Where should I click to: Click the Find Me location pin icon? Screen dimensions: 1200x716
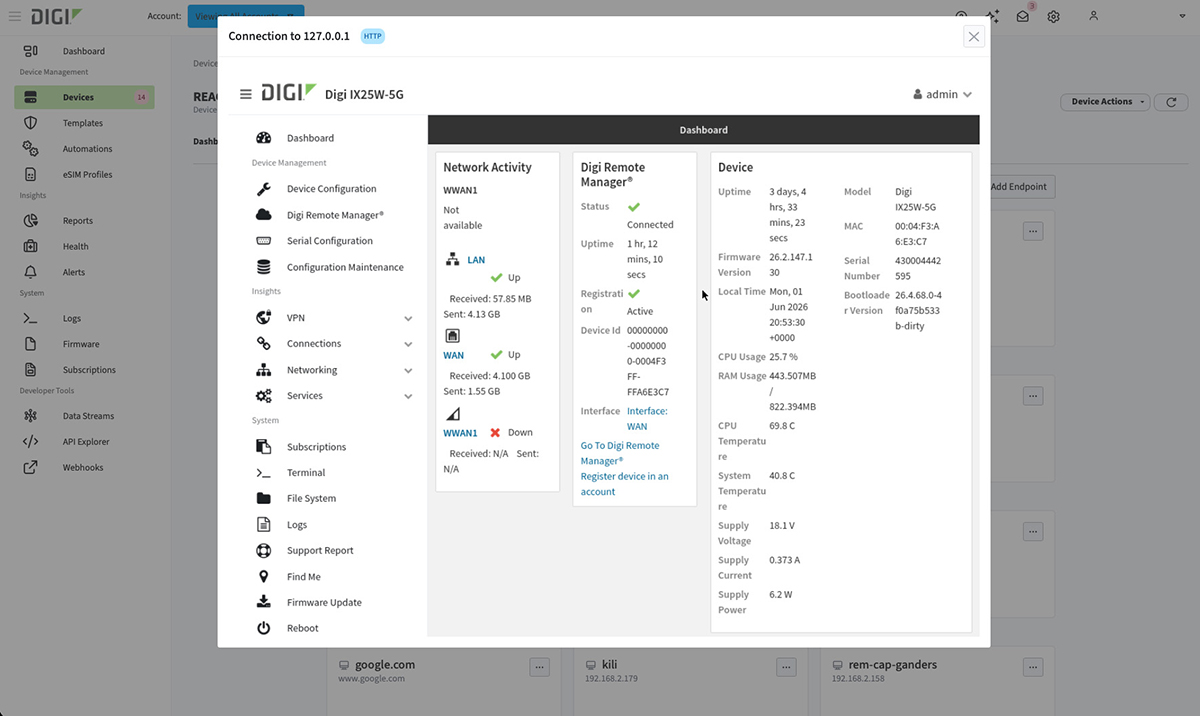[264, 577]
